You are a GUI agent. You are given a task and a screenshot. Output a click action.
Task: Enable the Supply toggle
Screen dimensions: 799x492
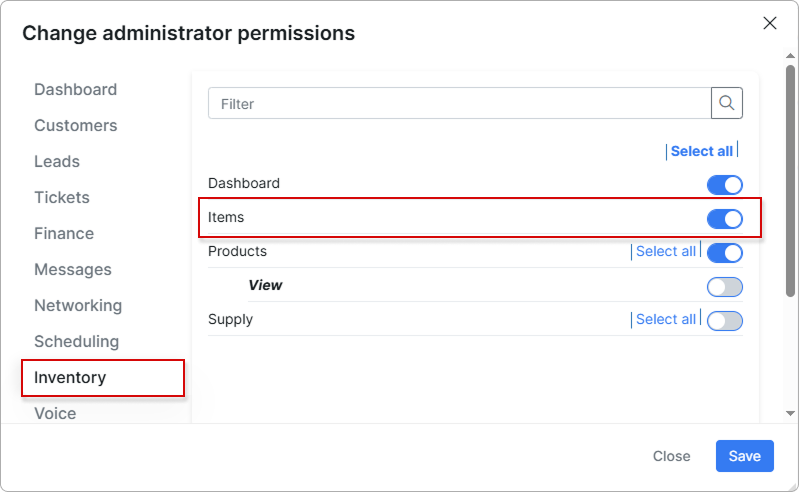point(725,321)
